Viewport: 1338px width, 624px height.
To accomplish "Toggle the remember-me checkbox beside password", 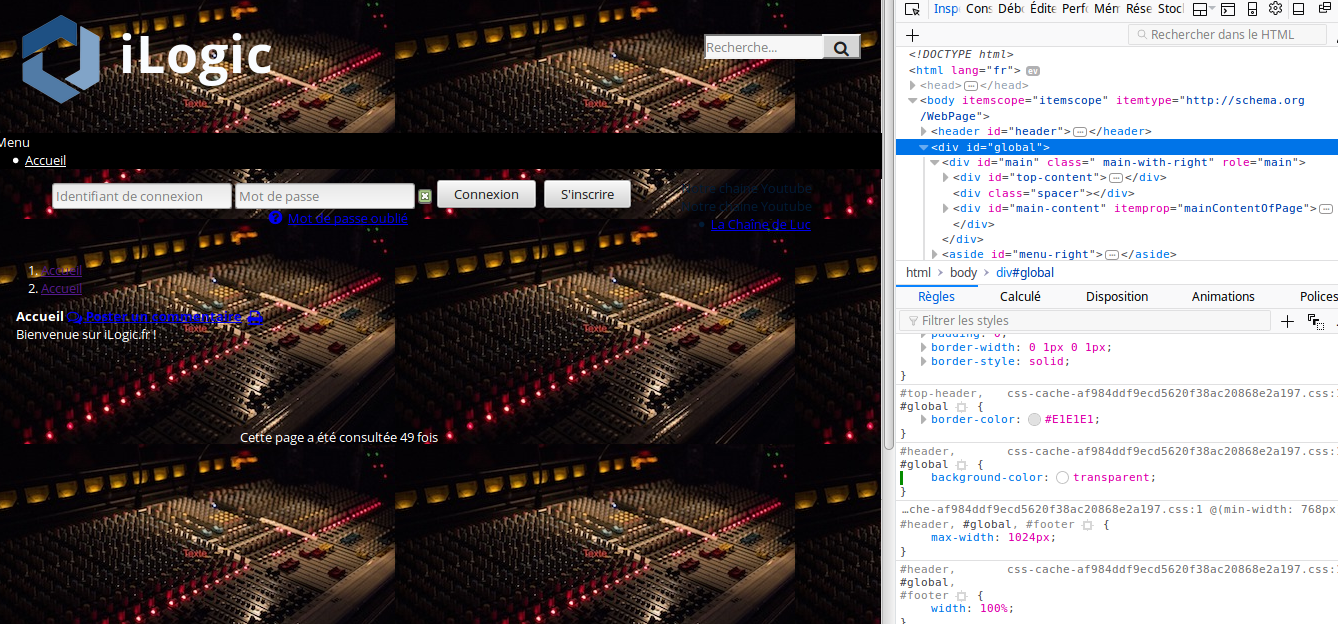I will coord(425,196).
